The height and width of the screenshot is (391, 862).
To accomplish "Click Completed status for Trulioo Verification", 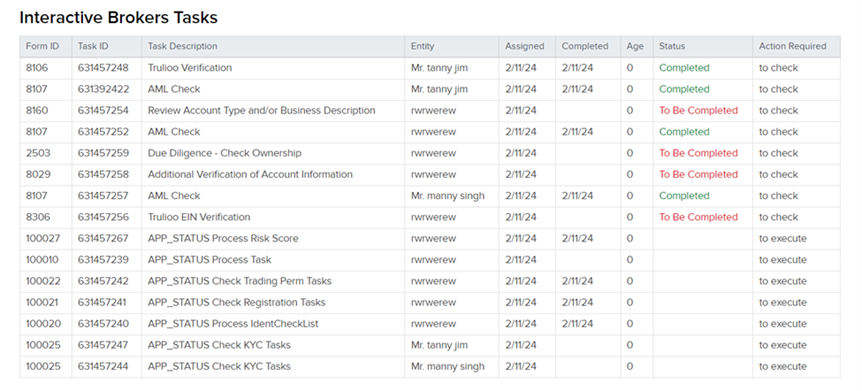I will click(684, 68).
